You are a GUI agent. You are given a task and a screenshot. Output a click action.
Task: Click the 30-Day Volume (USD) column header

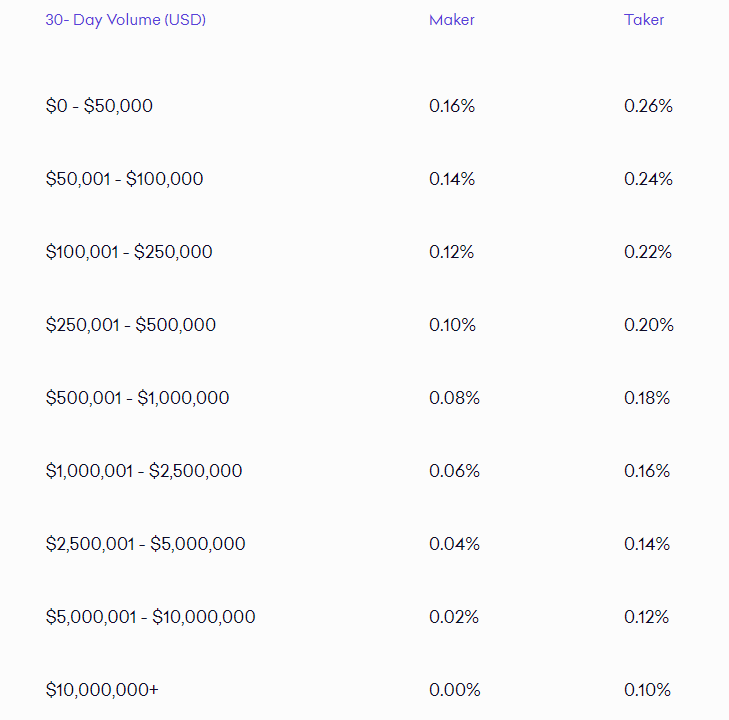tap(126, 20)
